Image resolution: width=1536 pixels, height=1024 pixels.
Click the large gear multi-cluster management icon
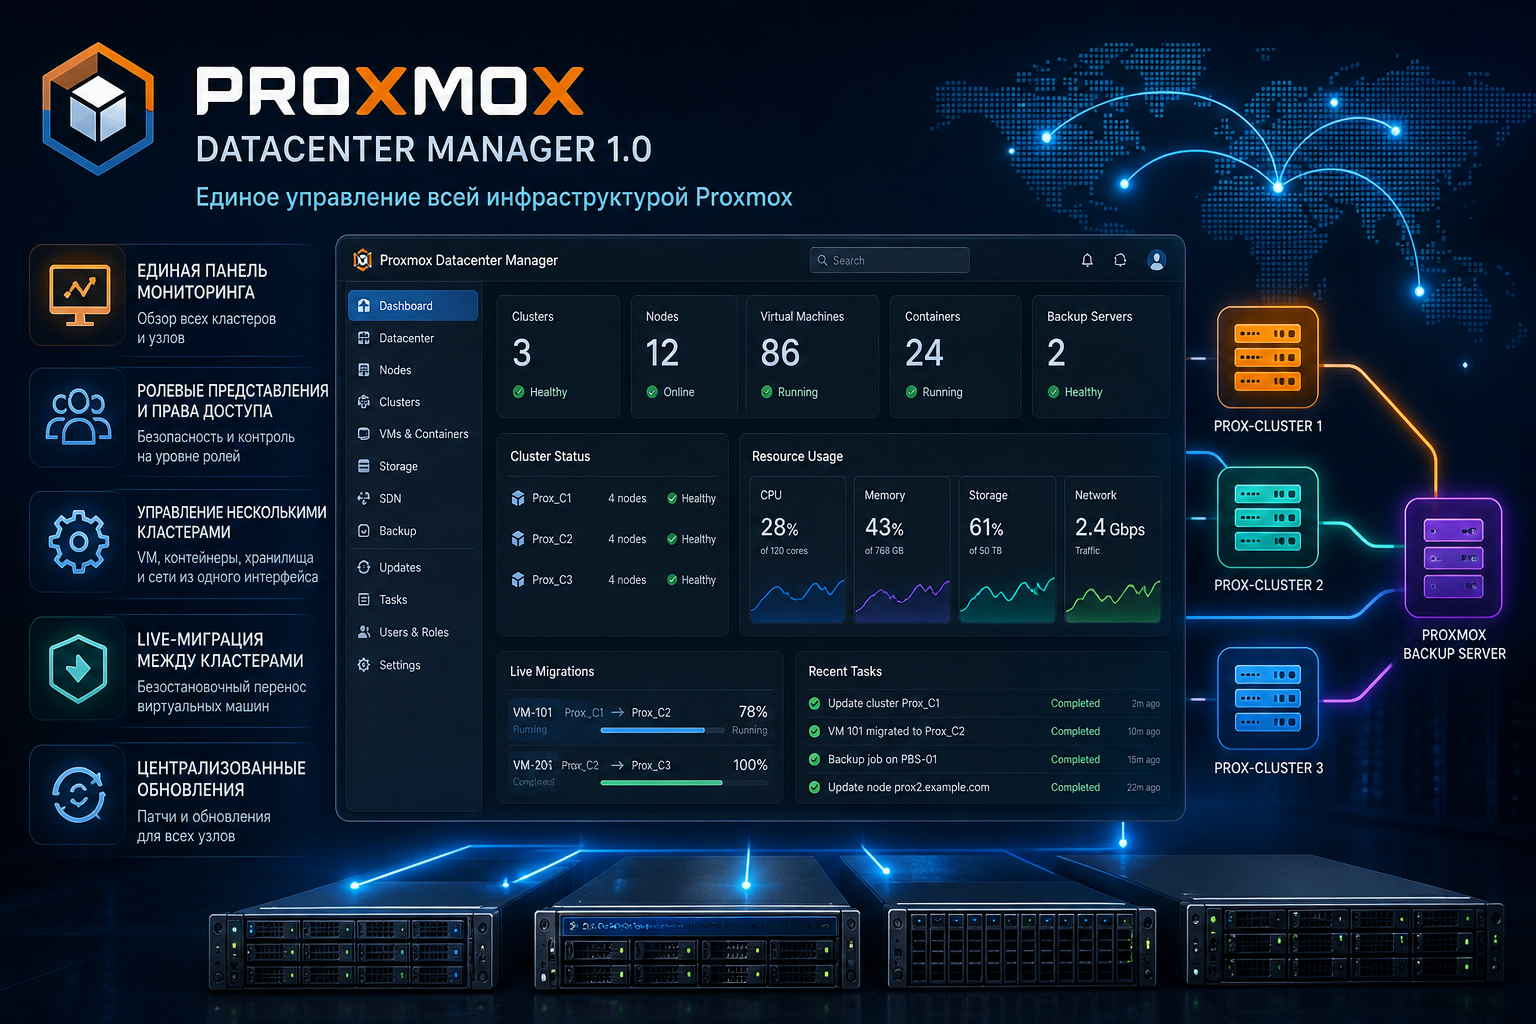[78, 541]
